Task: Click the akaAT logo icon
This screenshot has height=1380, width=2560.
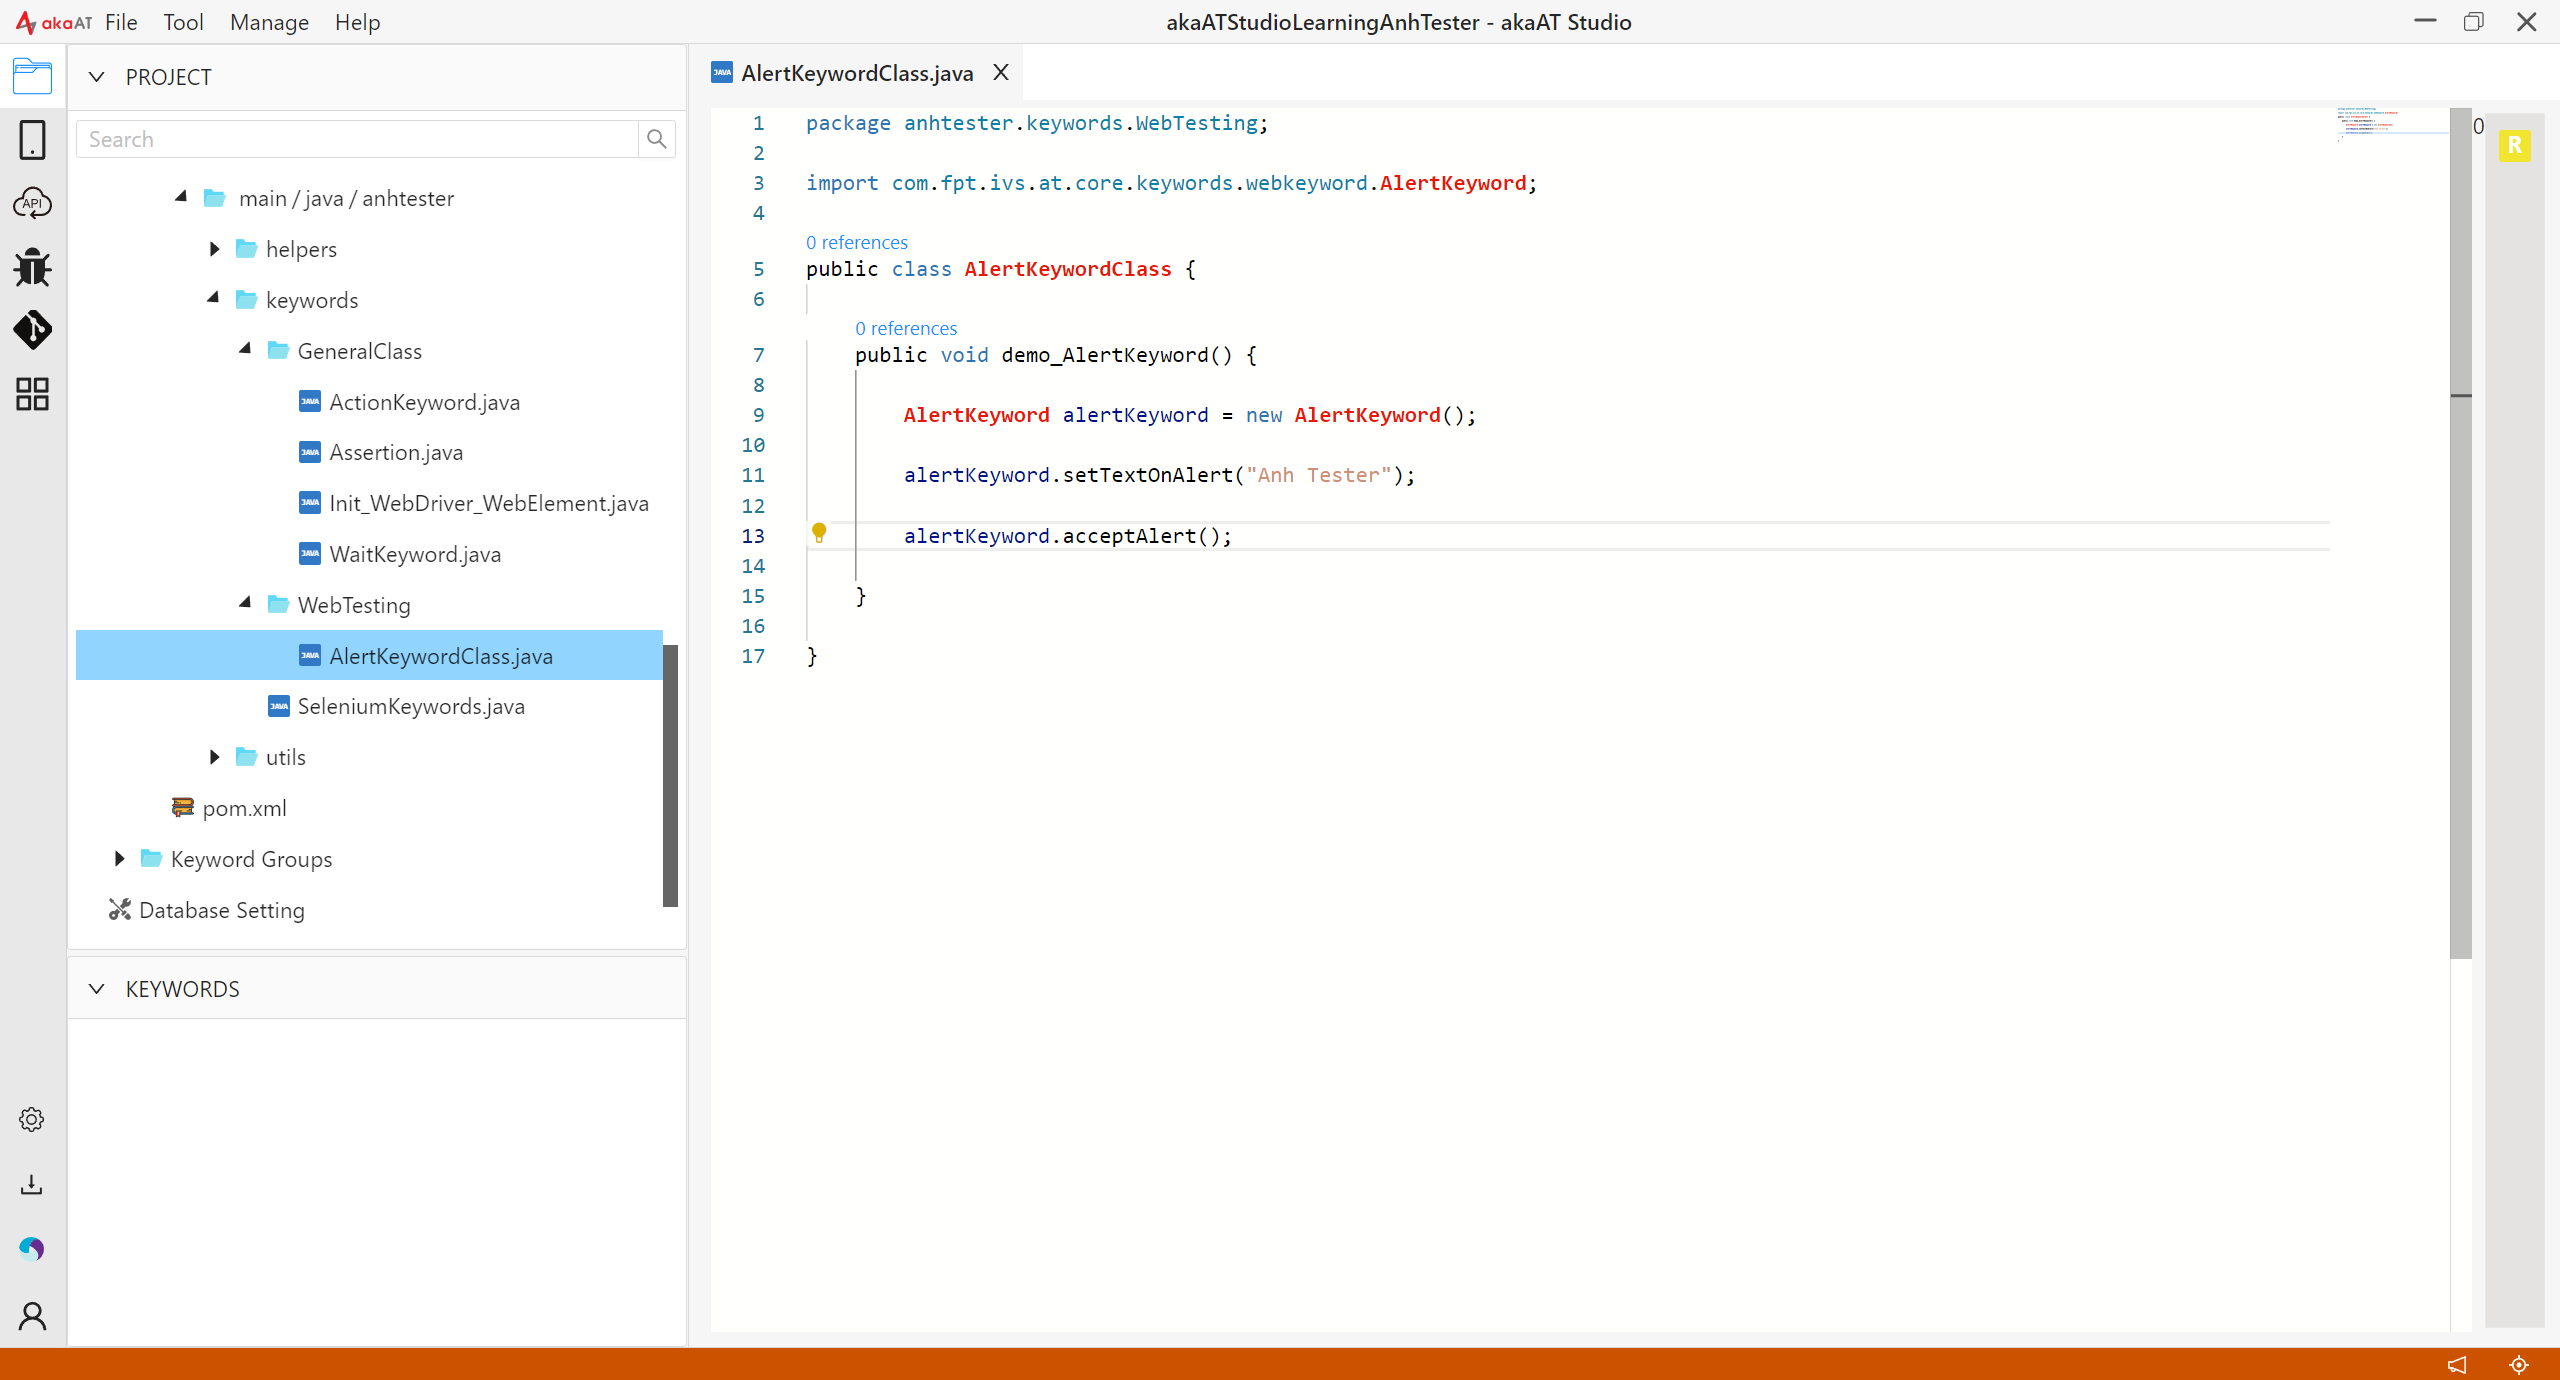Action: click(53, 22)
